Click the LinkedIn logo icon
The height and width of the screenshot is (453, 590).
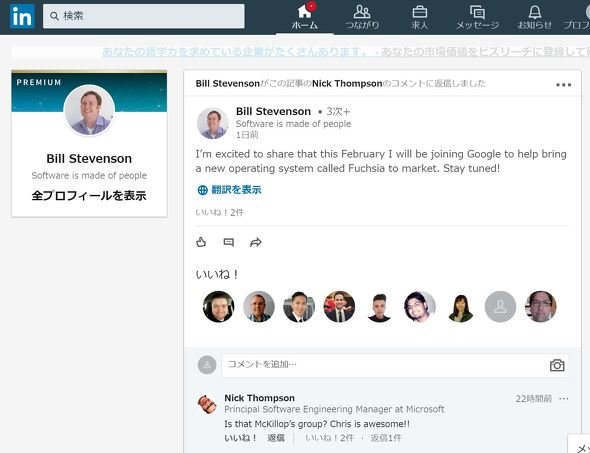point(22,16)
